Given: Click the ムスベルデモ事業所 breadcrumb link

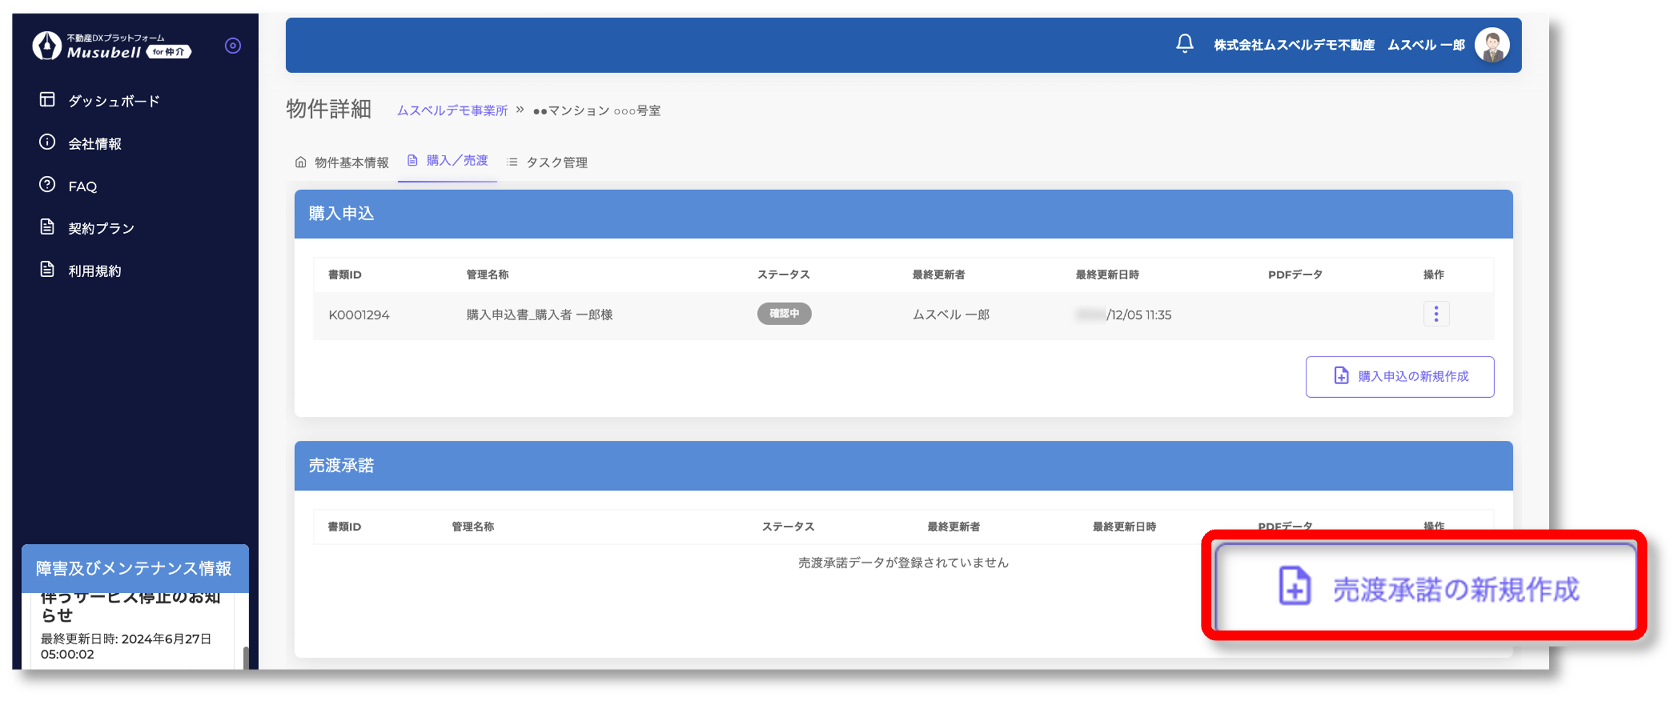Looking at the screenshot, I should point(452,111).
